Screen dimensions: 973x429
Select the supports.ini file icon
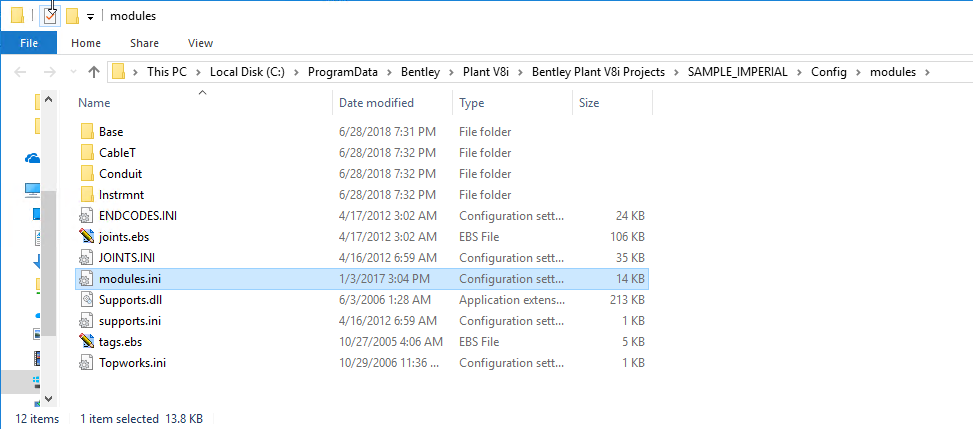pyautogui.click(x=86, y=321)
